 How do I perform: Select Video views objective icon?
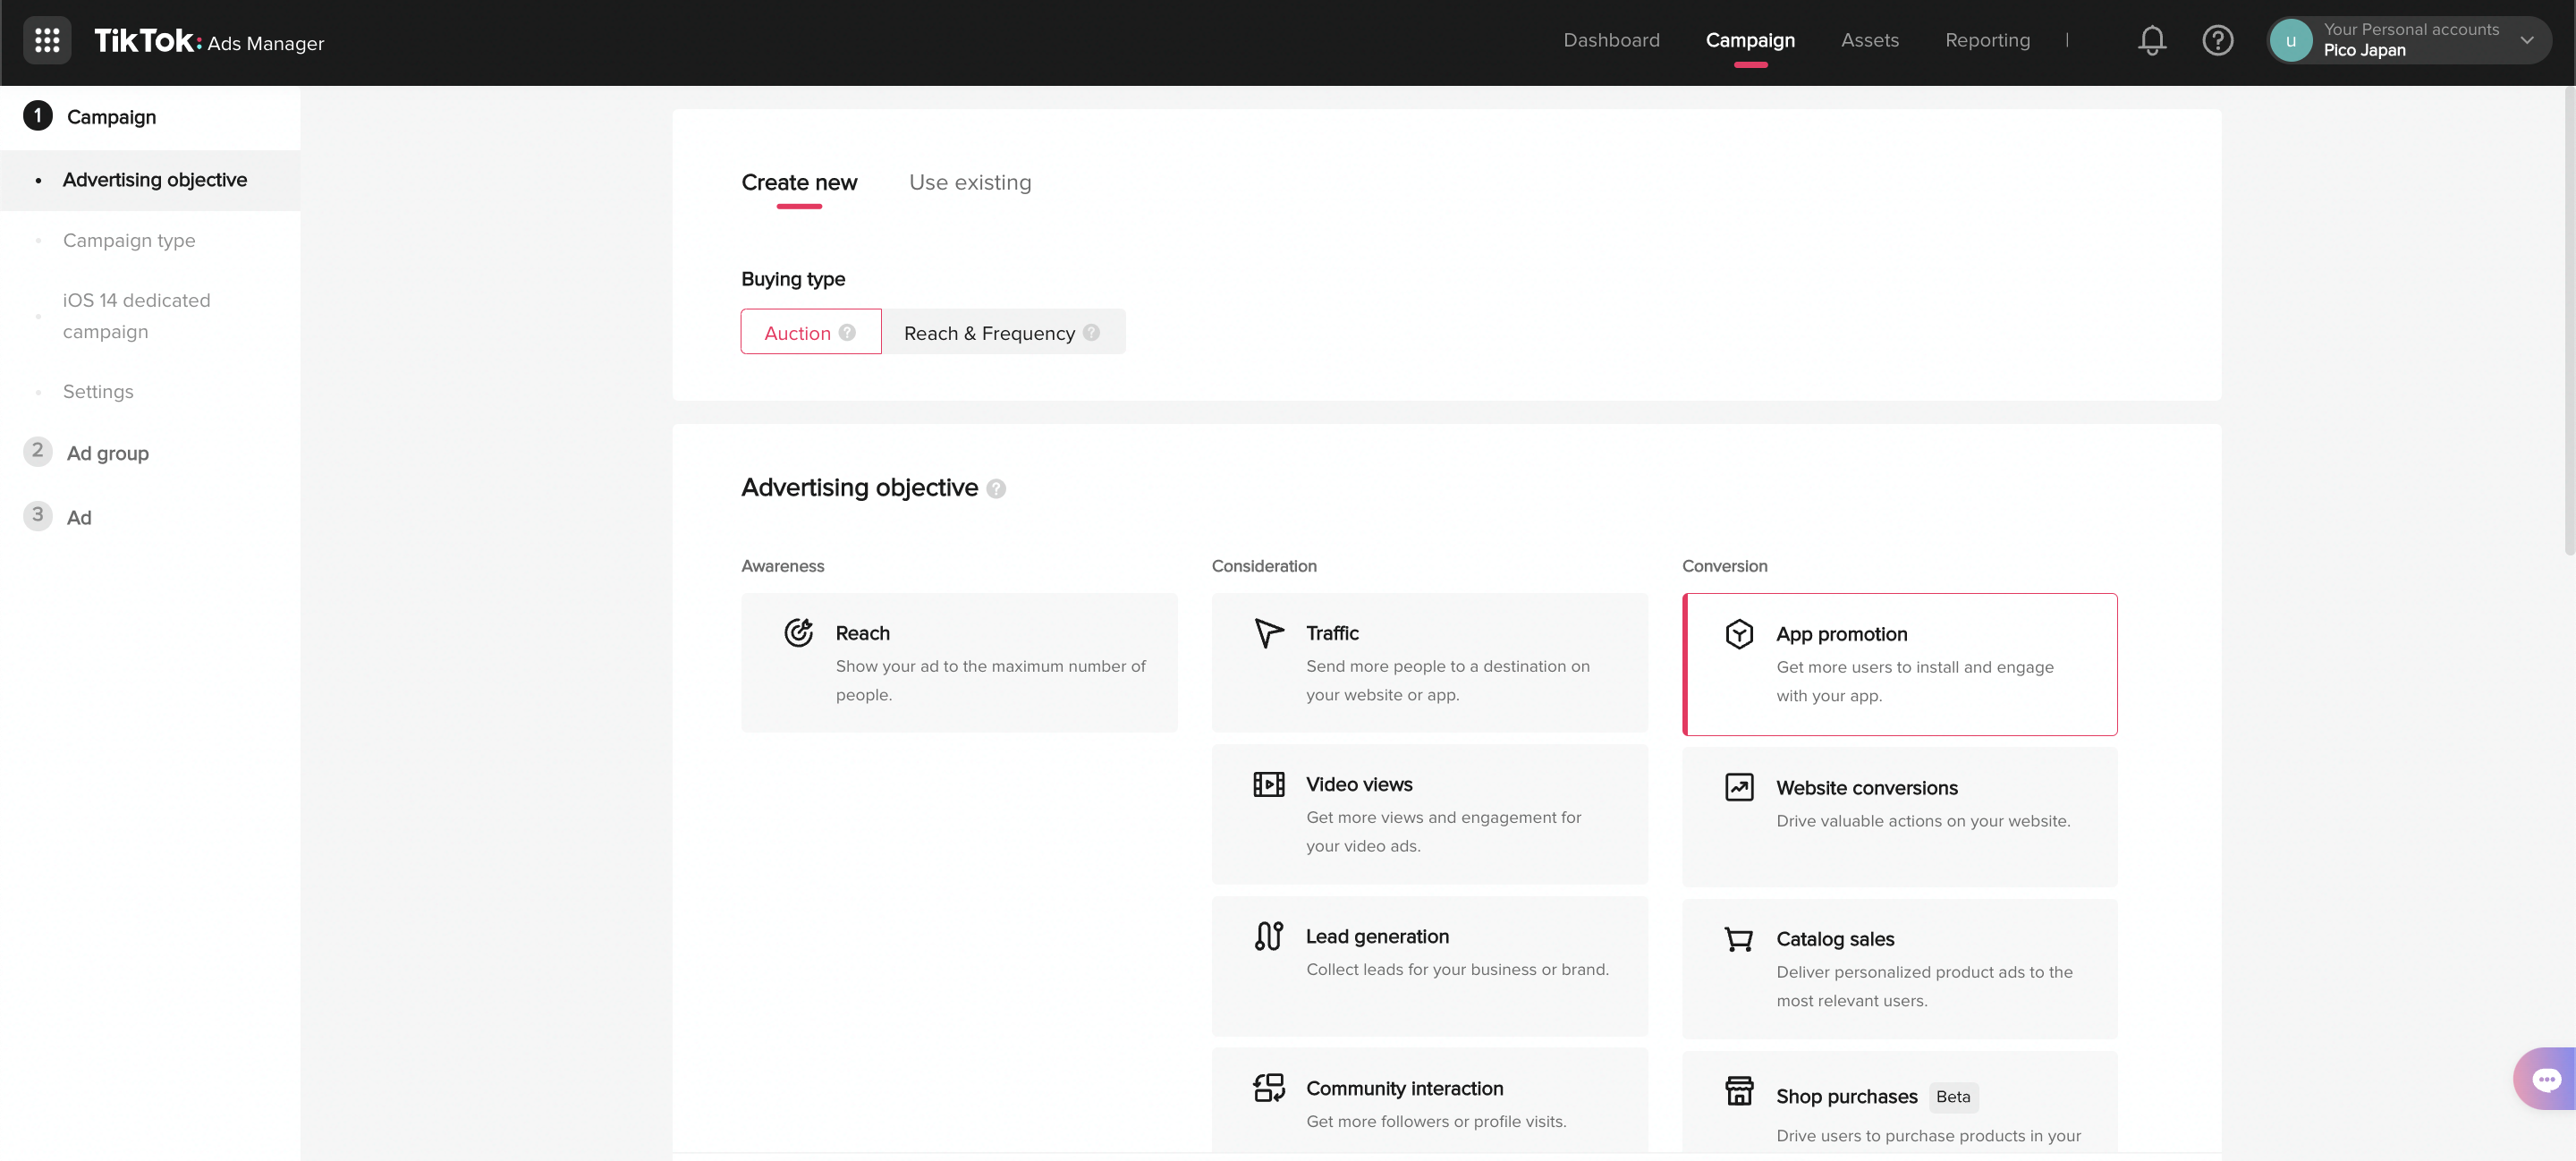[x=1268, y=785]
